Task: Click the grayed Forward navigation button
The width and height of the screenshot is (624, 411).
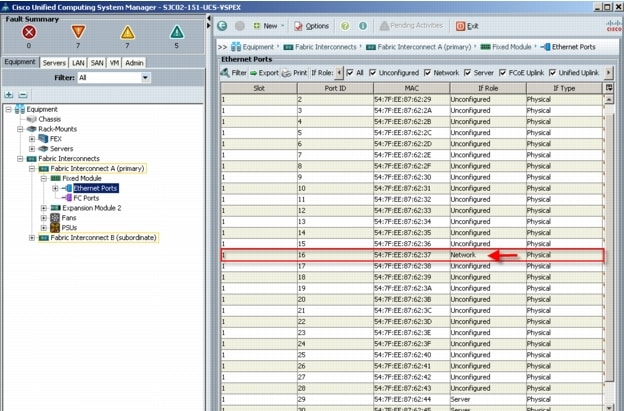Action: click(x=240, y=26)
